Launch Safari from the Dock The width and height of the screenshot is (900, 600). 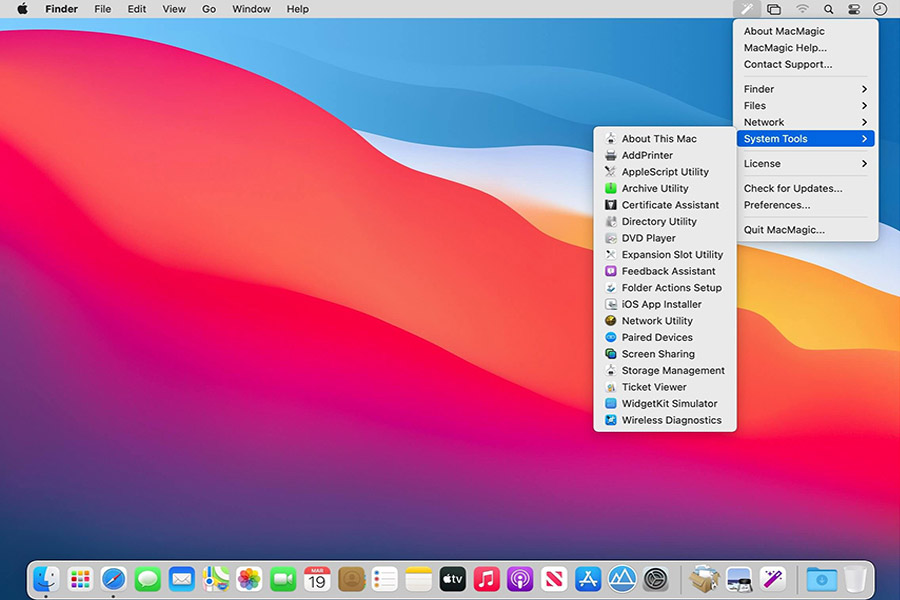113,578
